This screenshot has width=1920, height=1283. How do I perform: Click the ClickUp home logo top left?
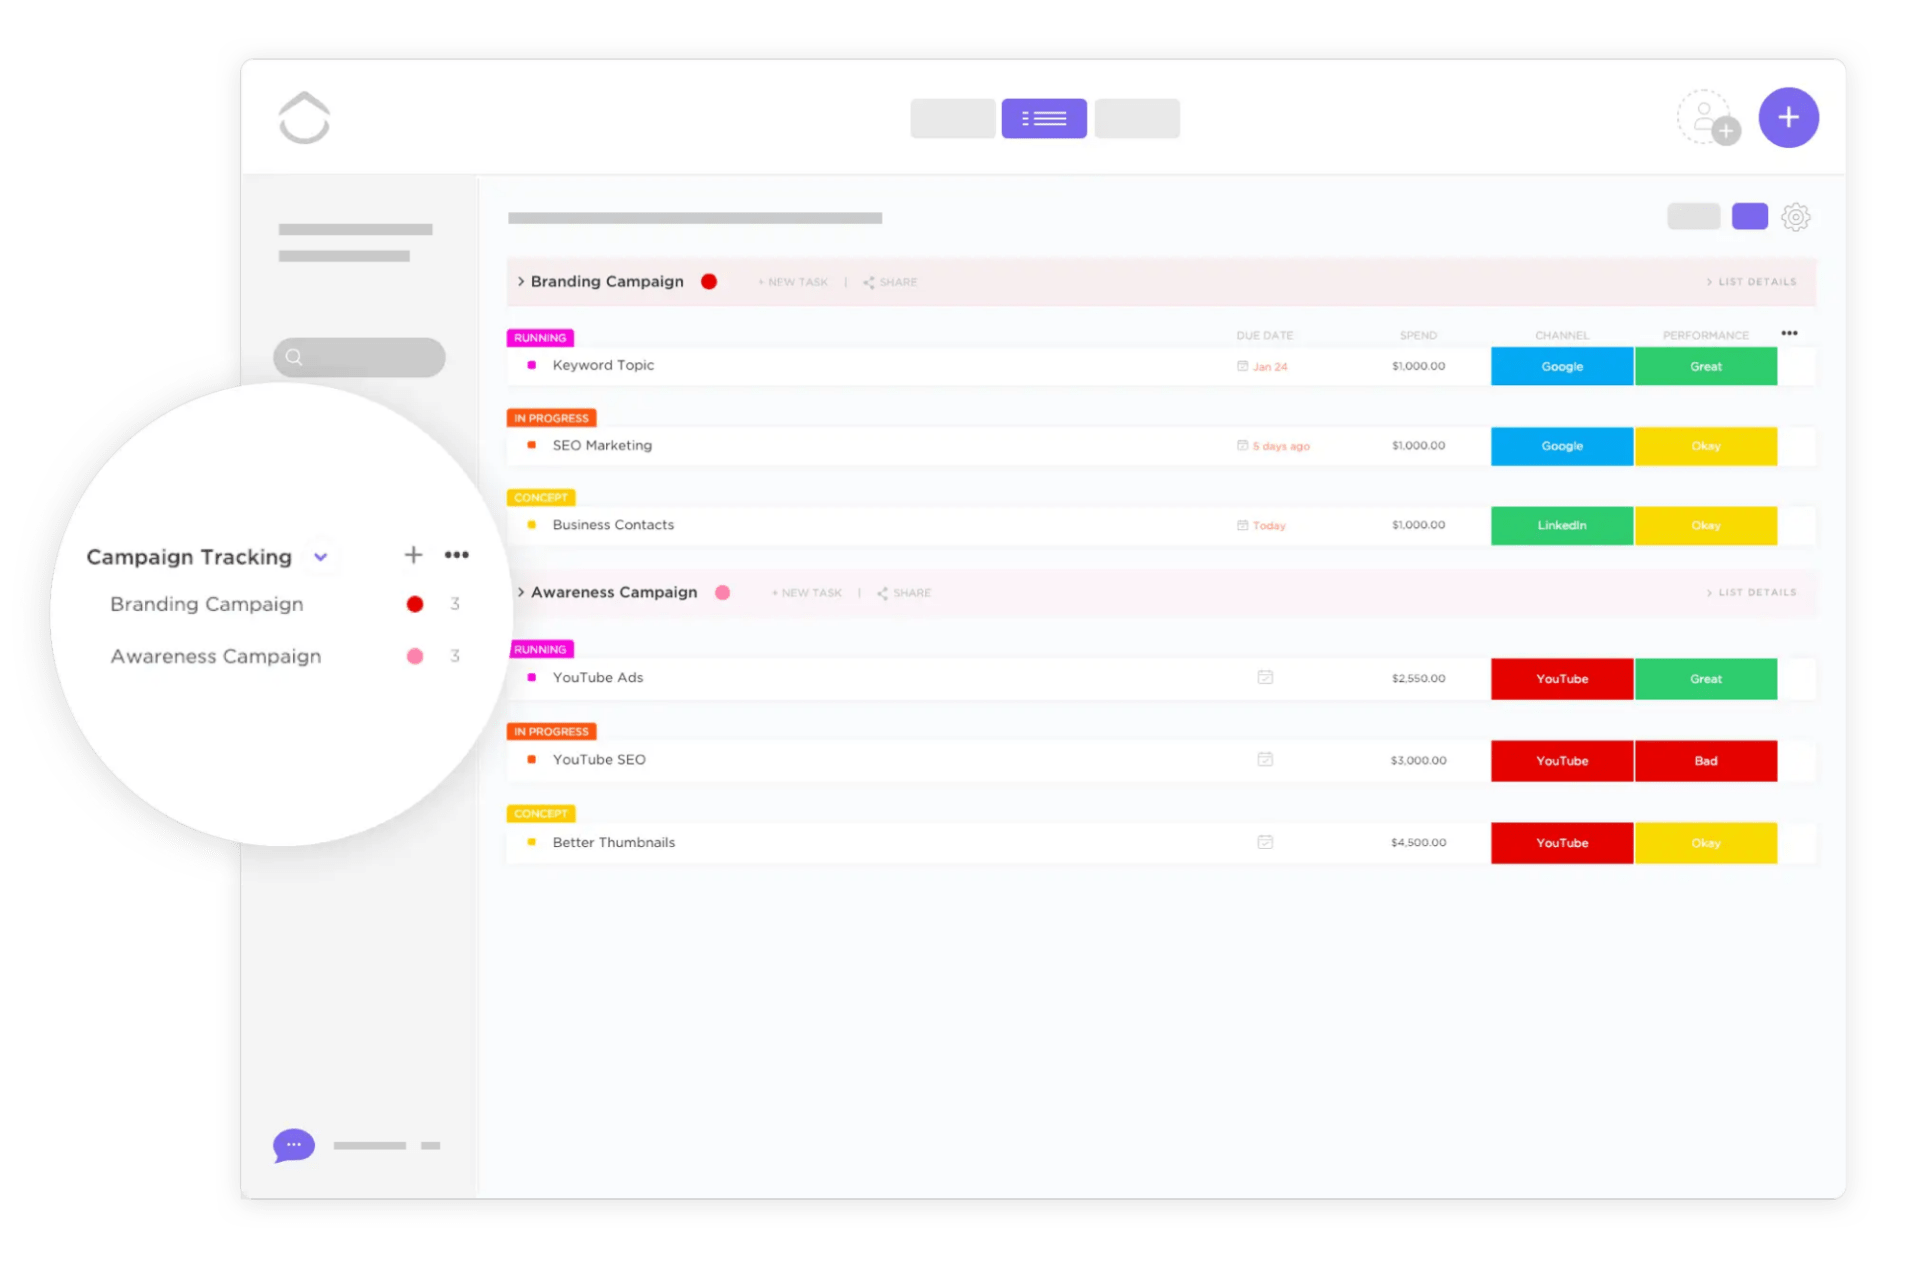305,117
